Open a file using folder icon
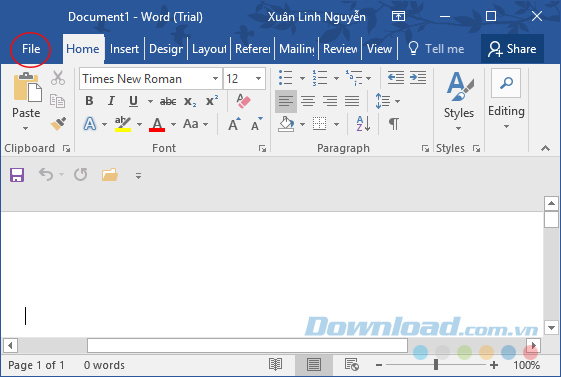561x377 pixels. (x=110, y=175)
